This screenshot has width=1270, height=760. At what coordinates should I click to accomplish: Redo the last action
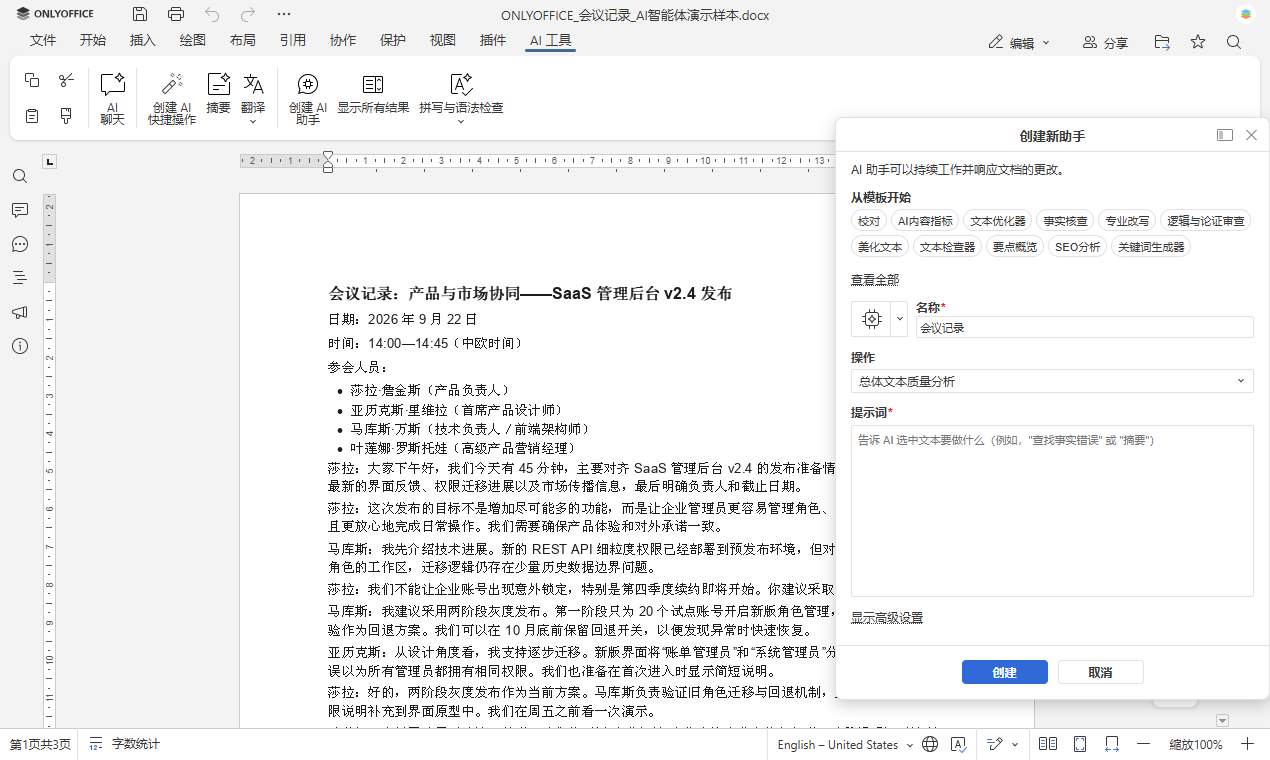point(248,14)
